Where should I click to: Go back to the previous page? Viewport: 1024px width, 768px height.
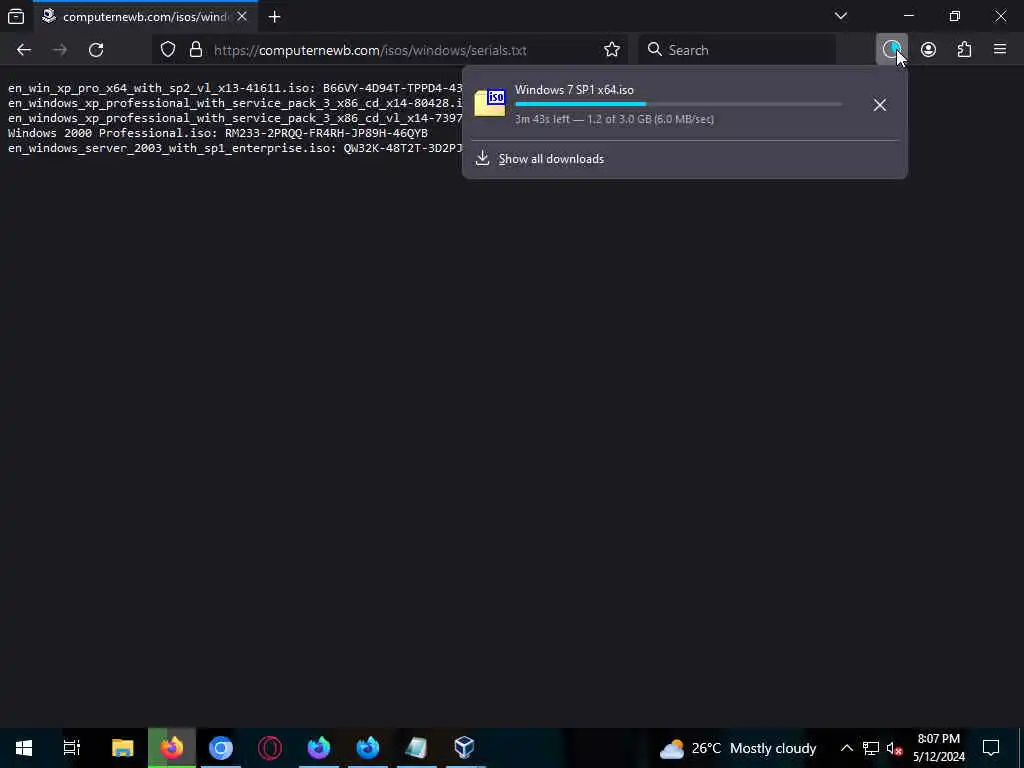[24, 50]
